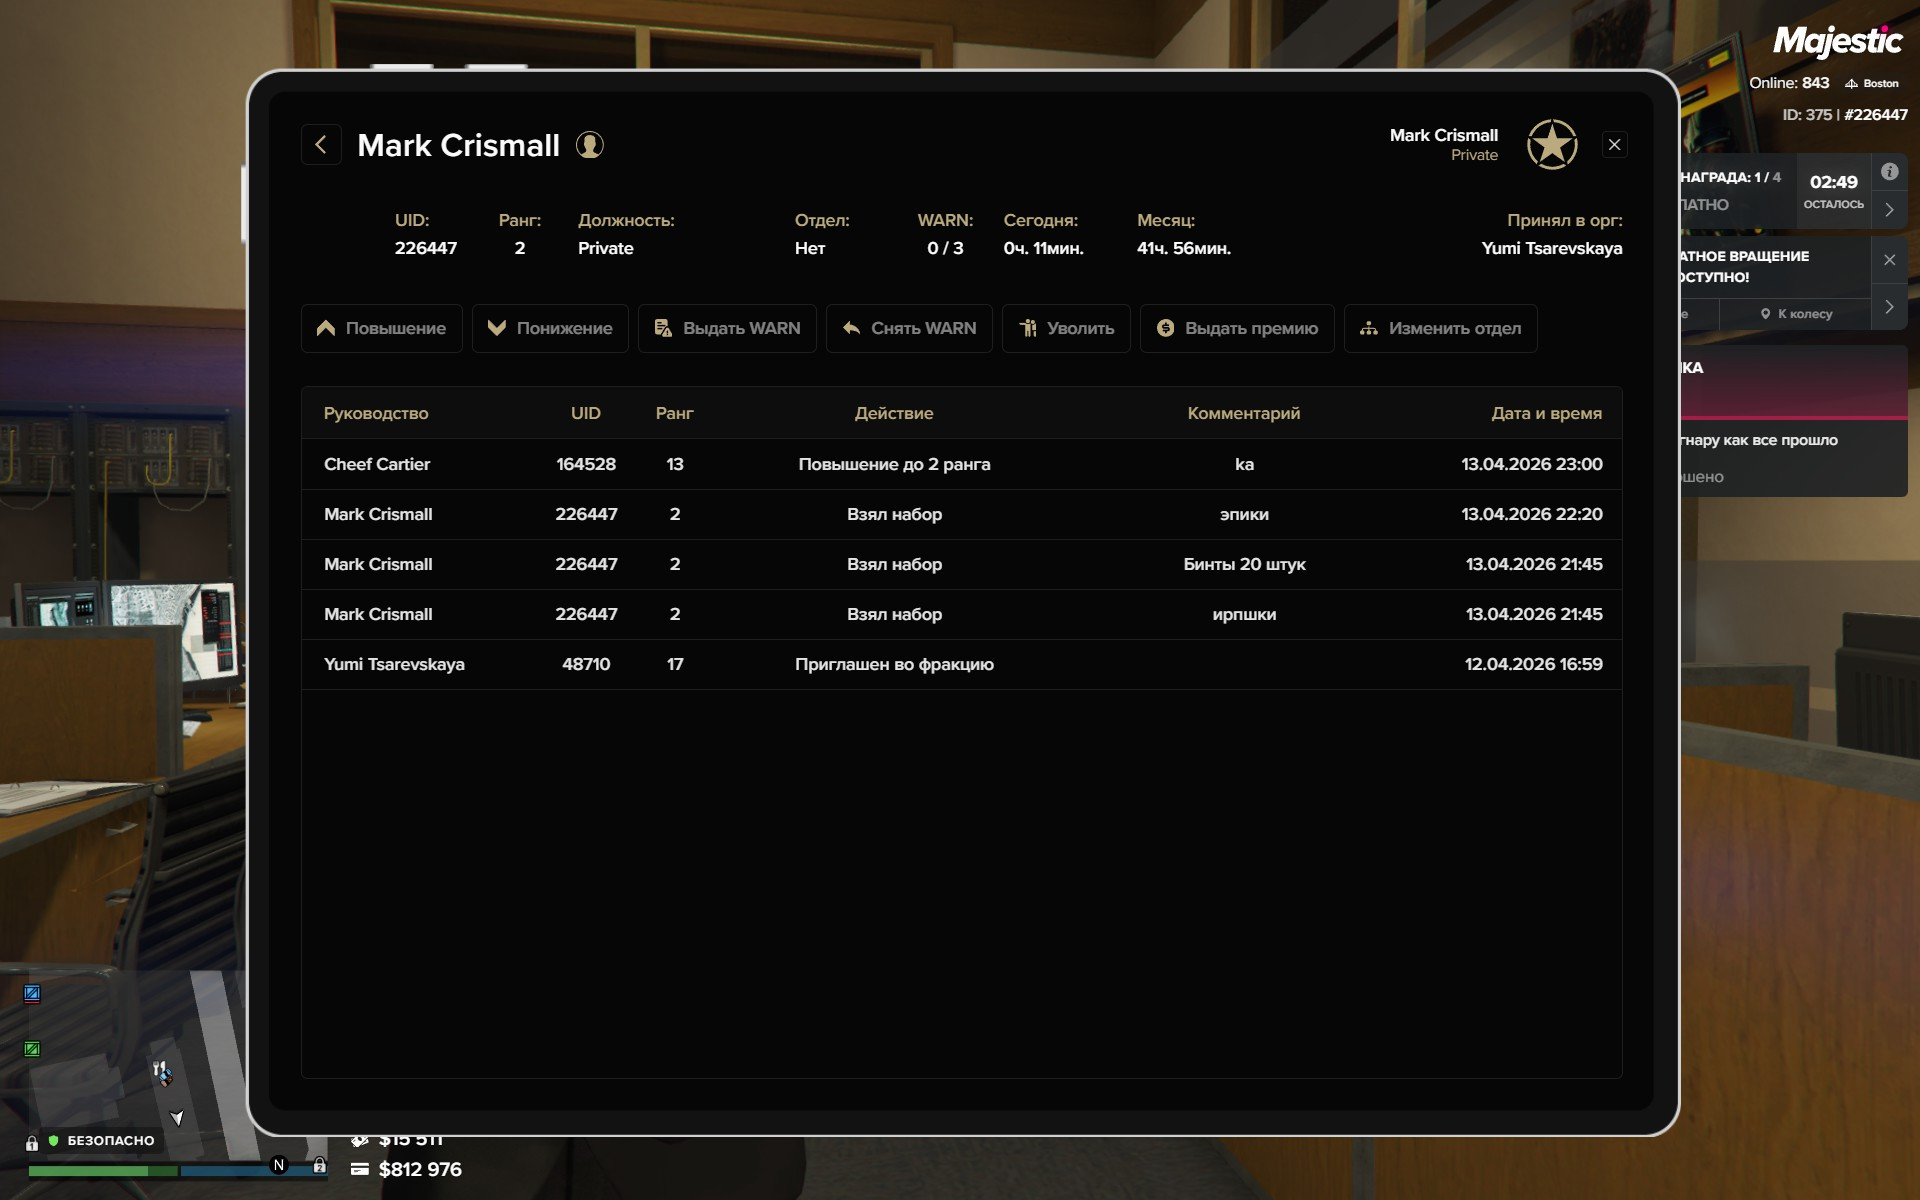Image resolution: width=1920 pixels, height=1200 pixels.
Task: Expand the free spin notification chevron
Action: click(x=1889, y=307)
